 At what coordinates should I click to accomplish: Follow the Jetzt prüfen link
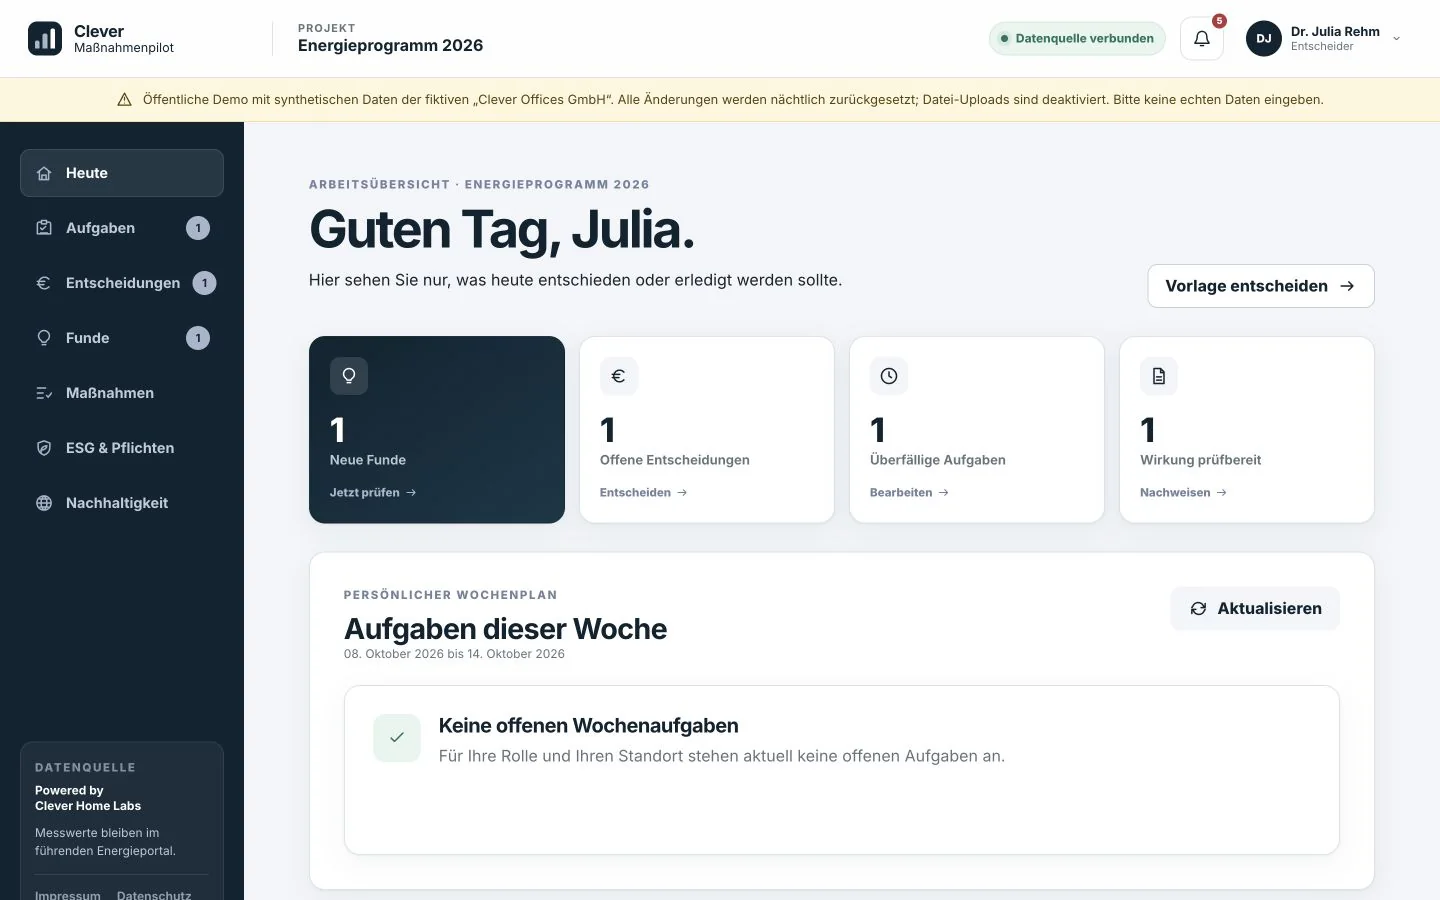click(x=373, y=492)
